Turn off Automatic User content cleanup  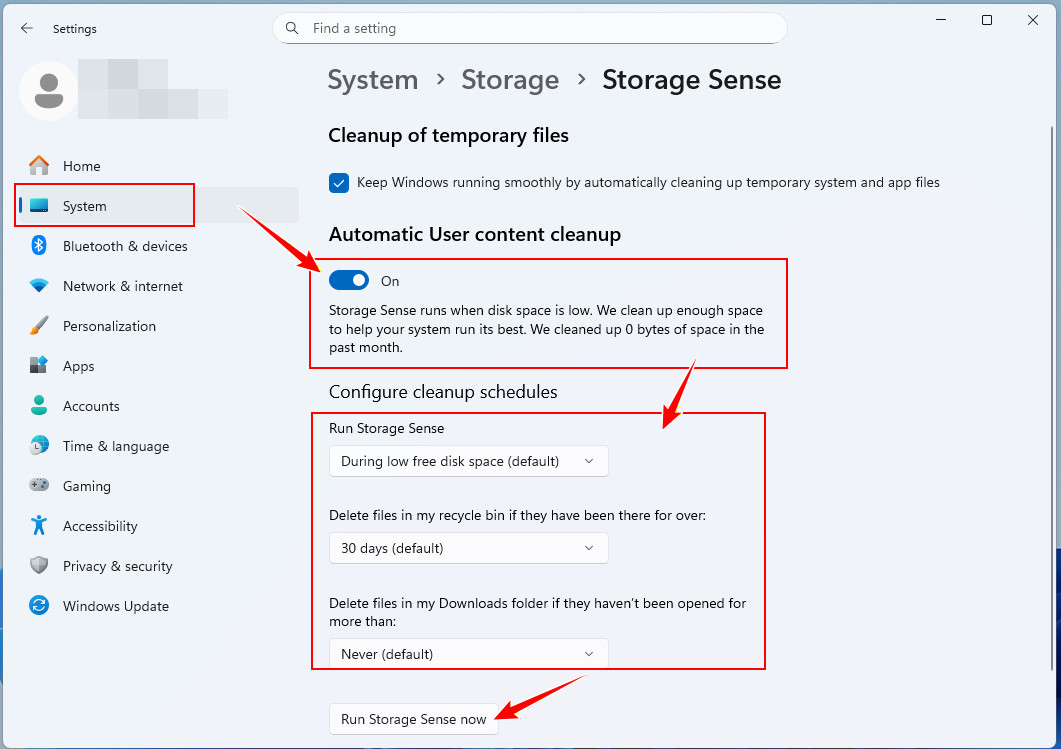click(349, 281)
